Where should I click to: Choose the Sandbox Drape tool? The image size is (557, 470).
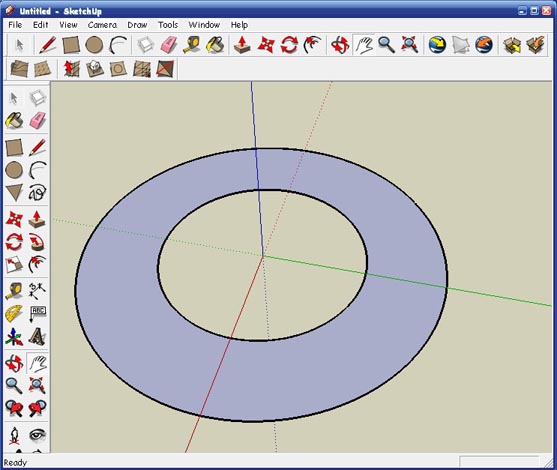(x=118, y=69)
